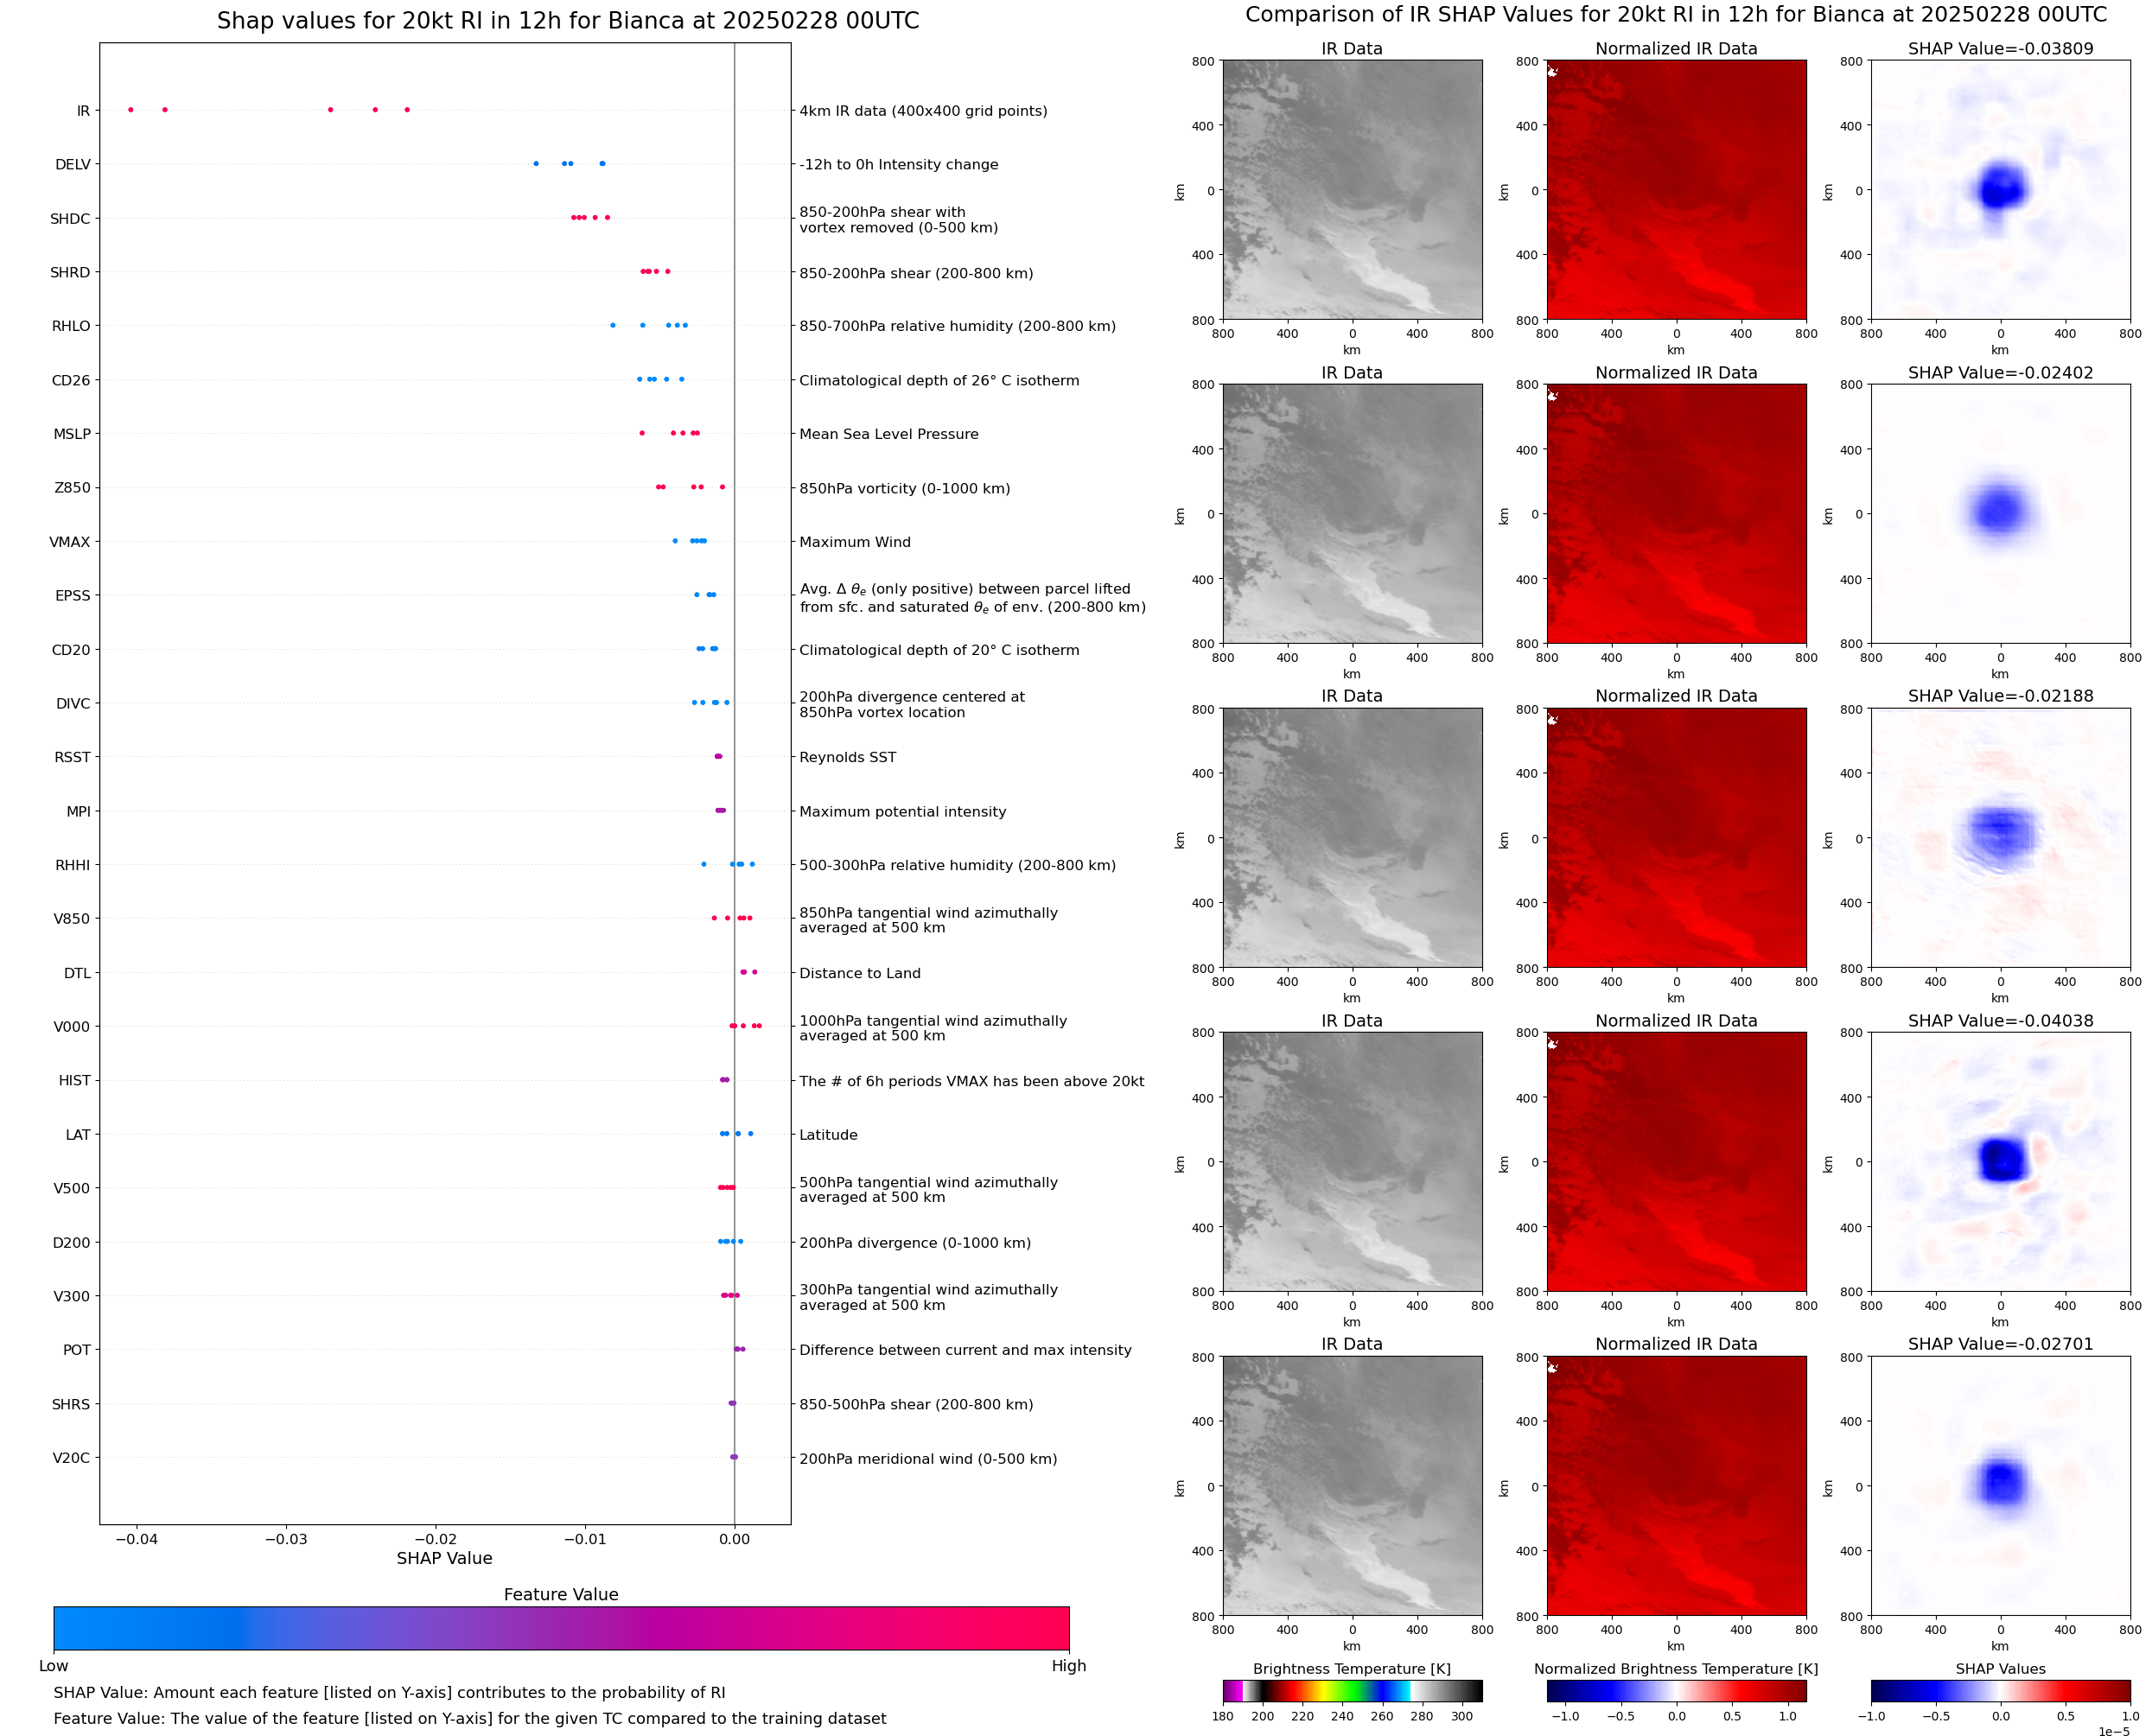Click the SHAP Value=-0.02402 map

coord(2000,514)
